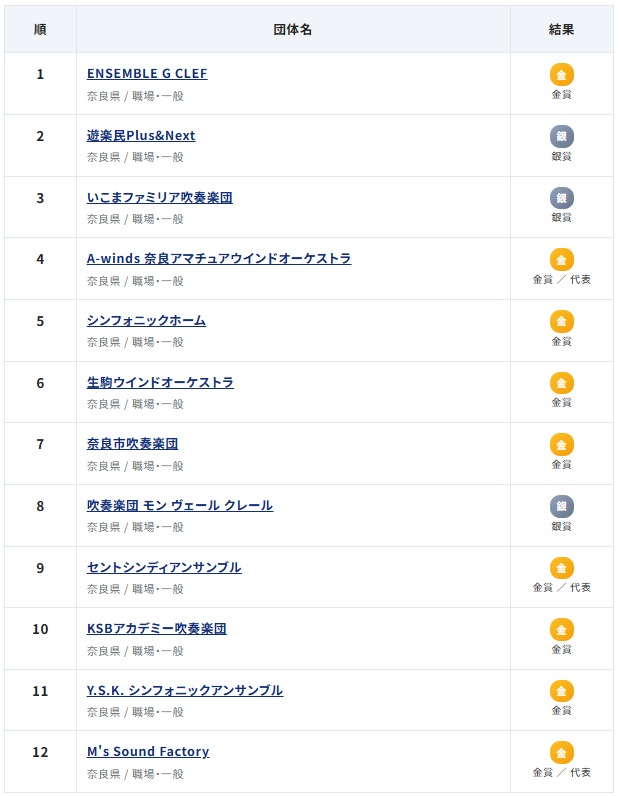Visit the 生駒ウインドオーケストラ page
Viewport: 619px width, 796px height.
click(x=160, y=382)
